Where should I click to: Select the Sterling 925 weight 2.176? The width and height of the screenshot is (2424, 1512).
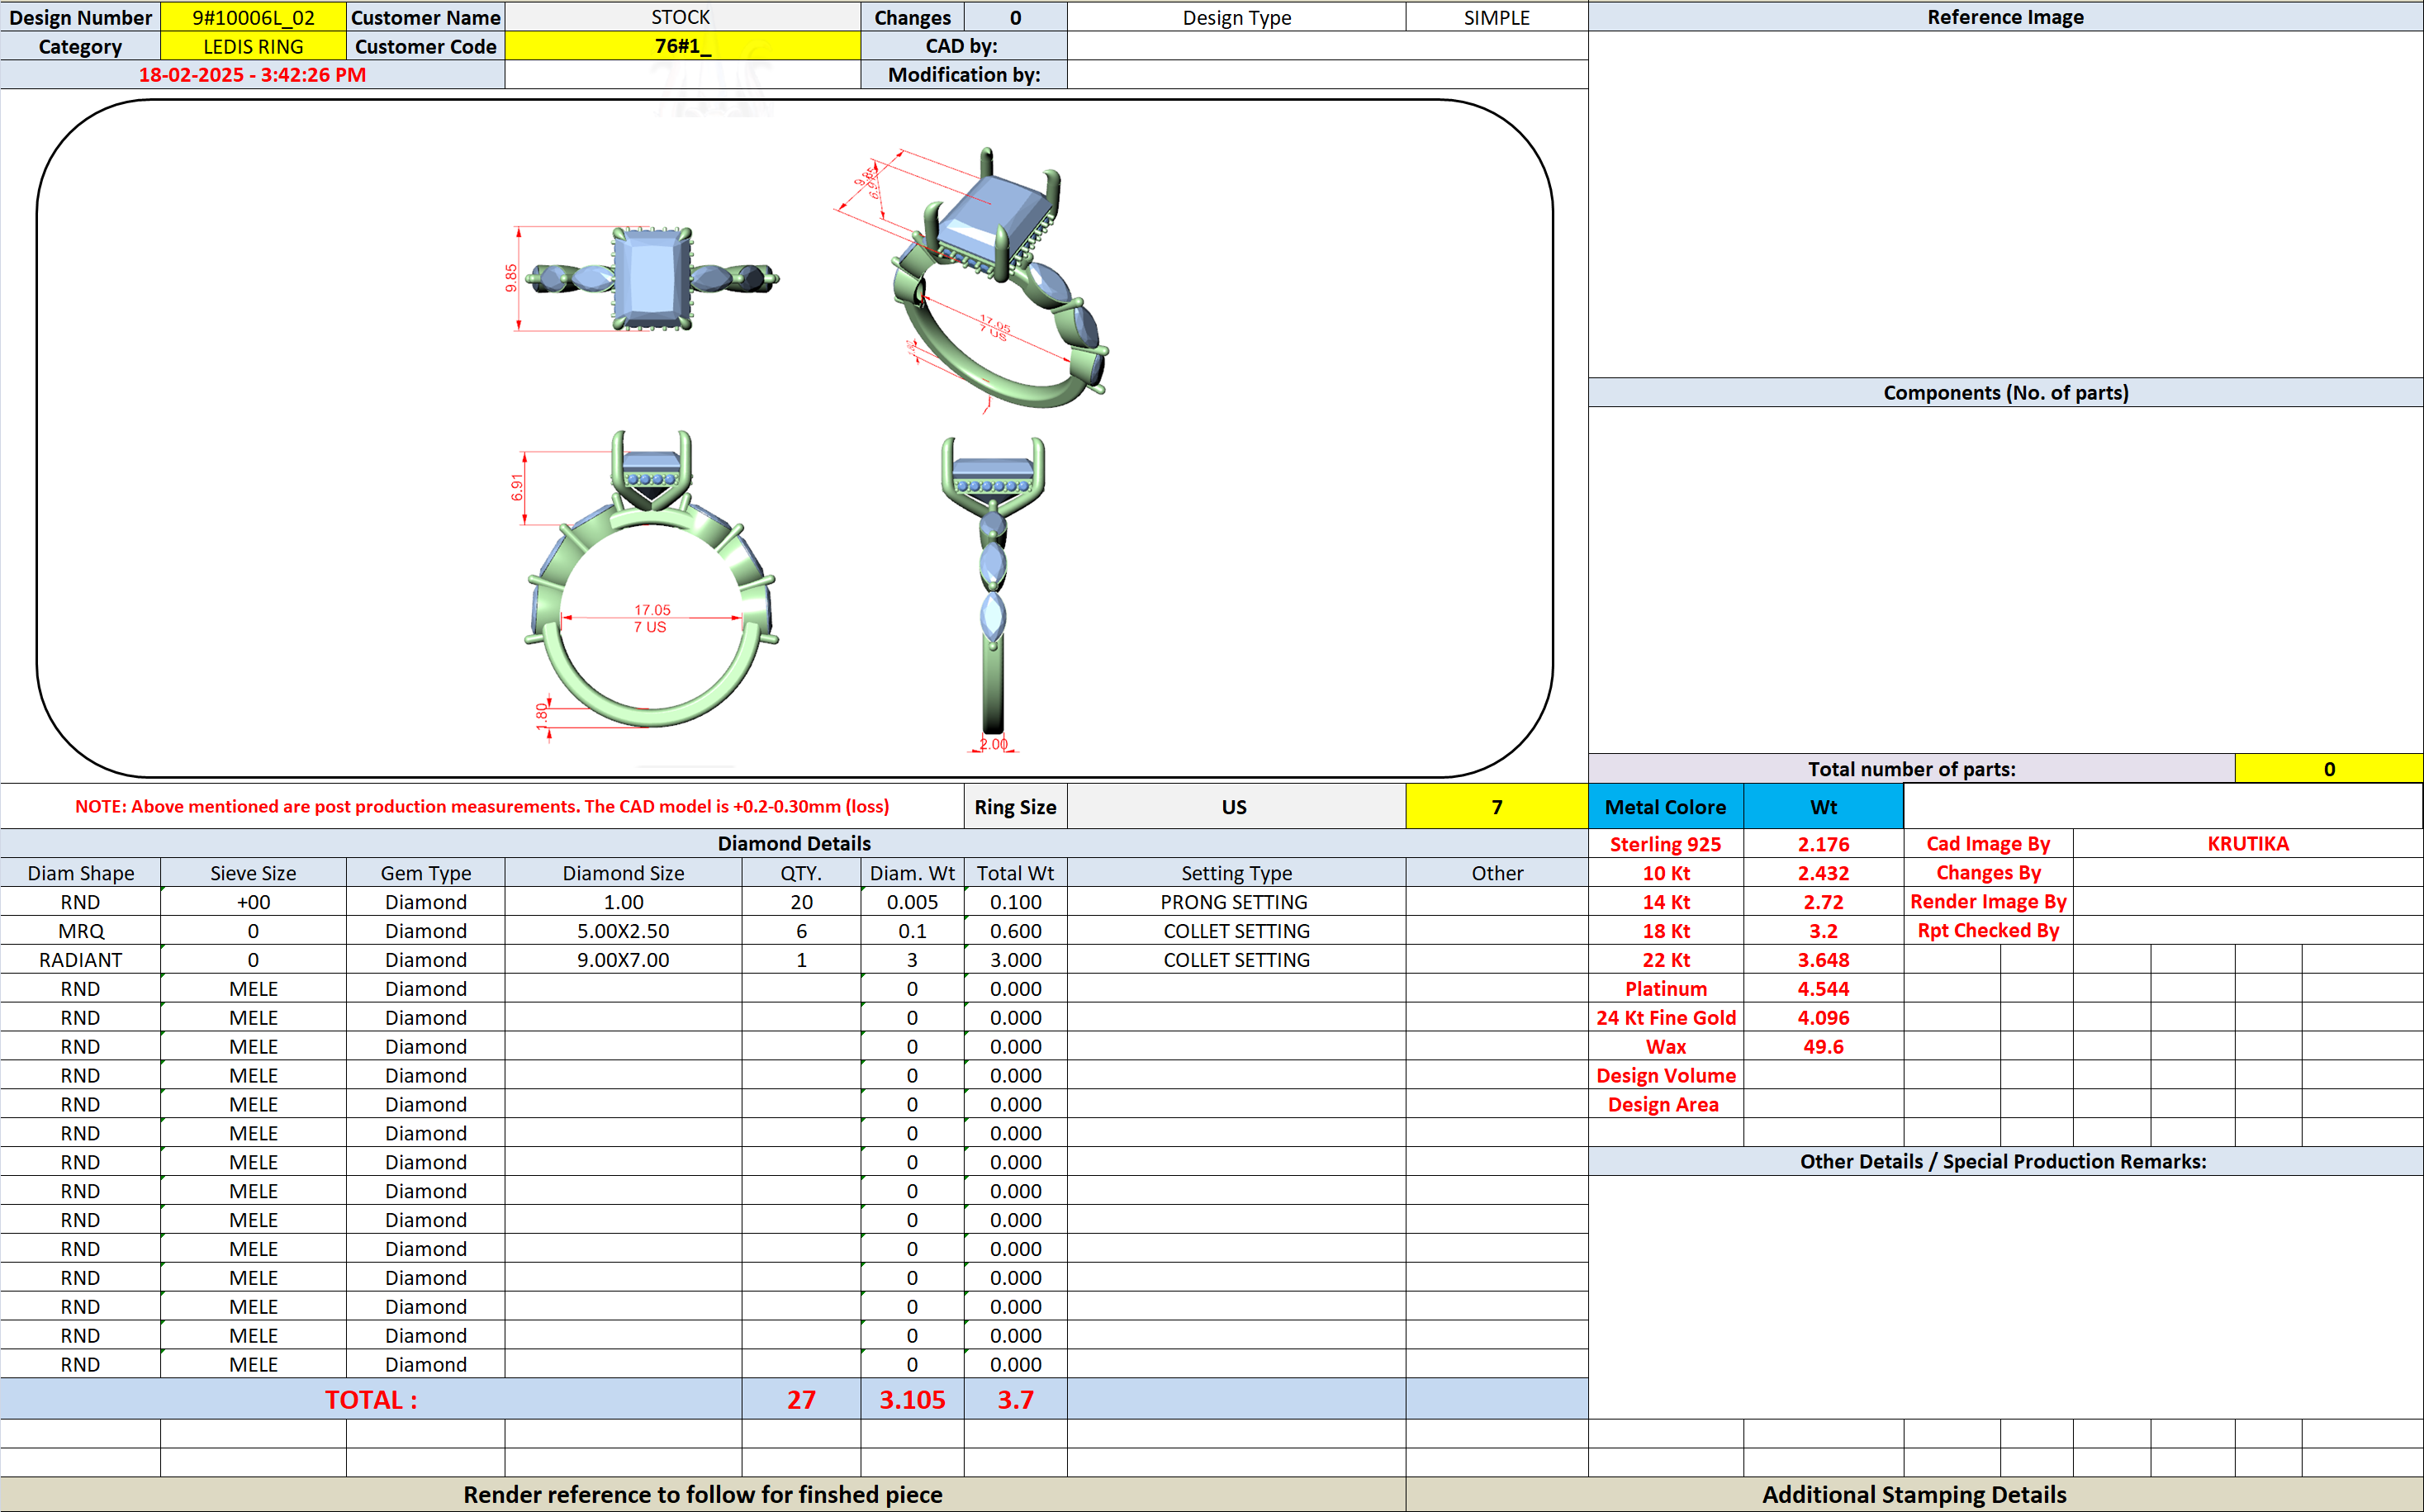tap(1823, 844)
